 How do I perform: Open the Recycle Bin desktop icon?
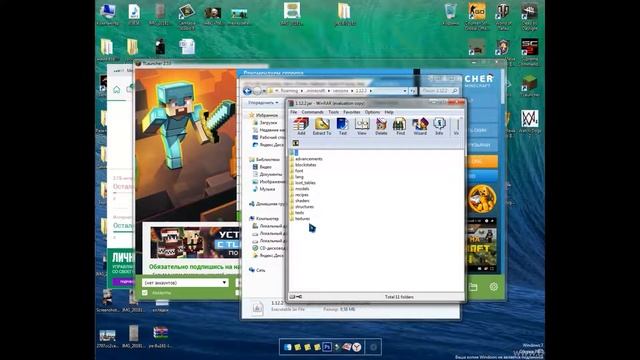pyautogui.click(x=451, y=14)
